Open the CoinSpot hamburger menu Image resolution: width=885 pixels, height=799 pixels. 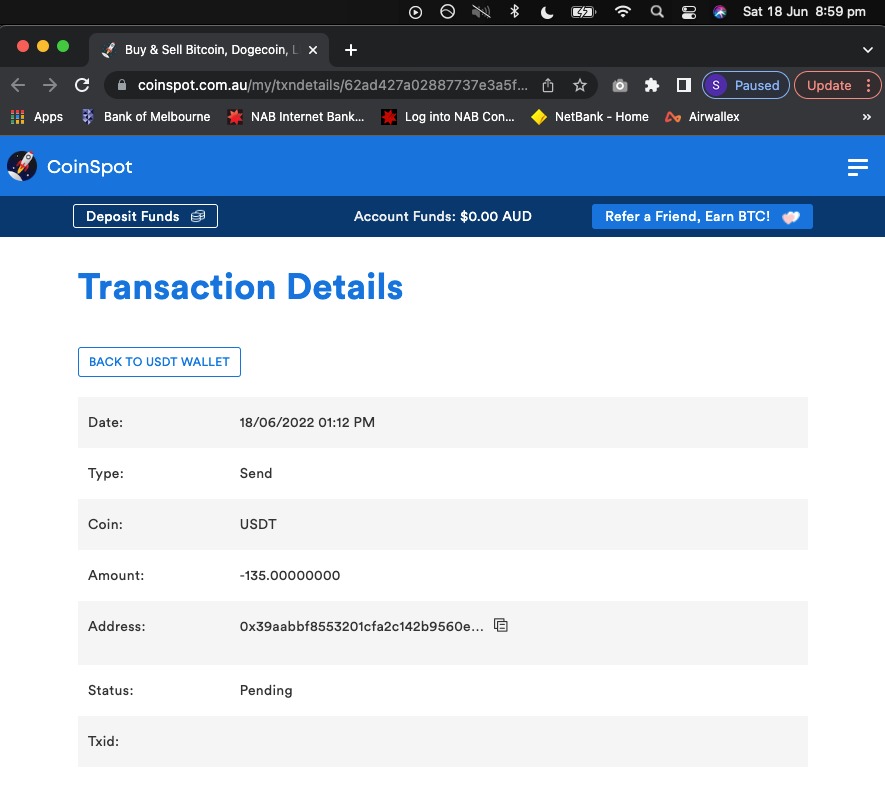pos(857,167)
